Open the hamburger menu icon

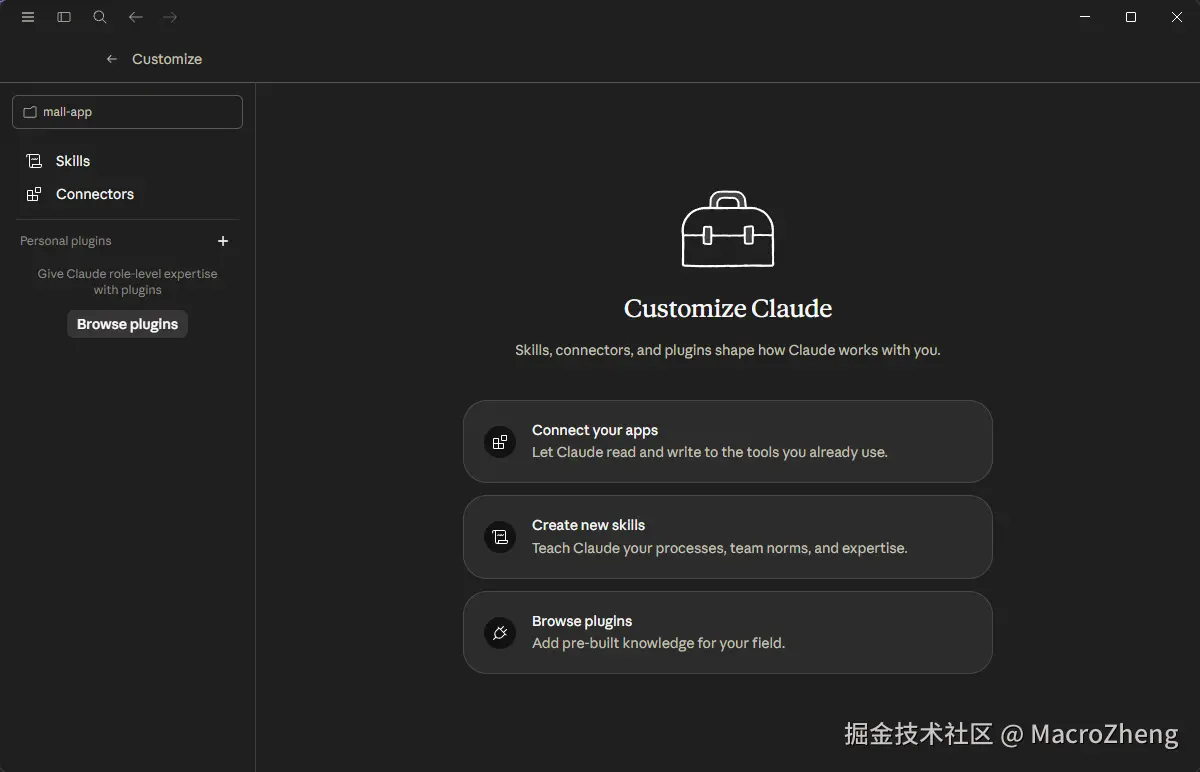[x=28, y=17]
